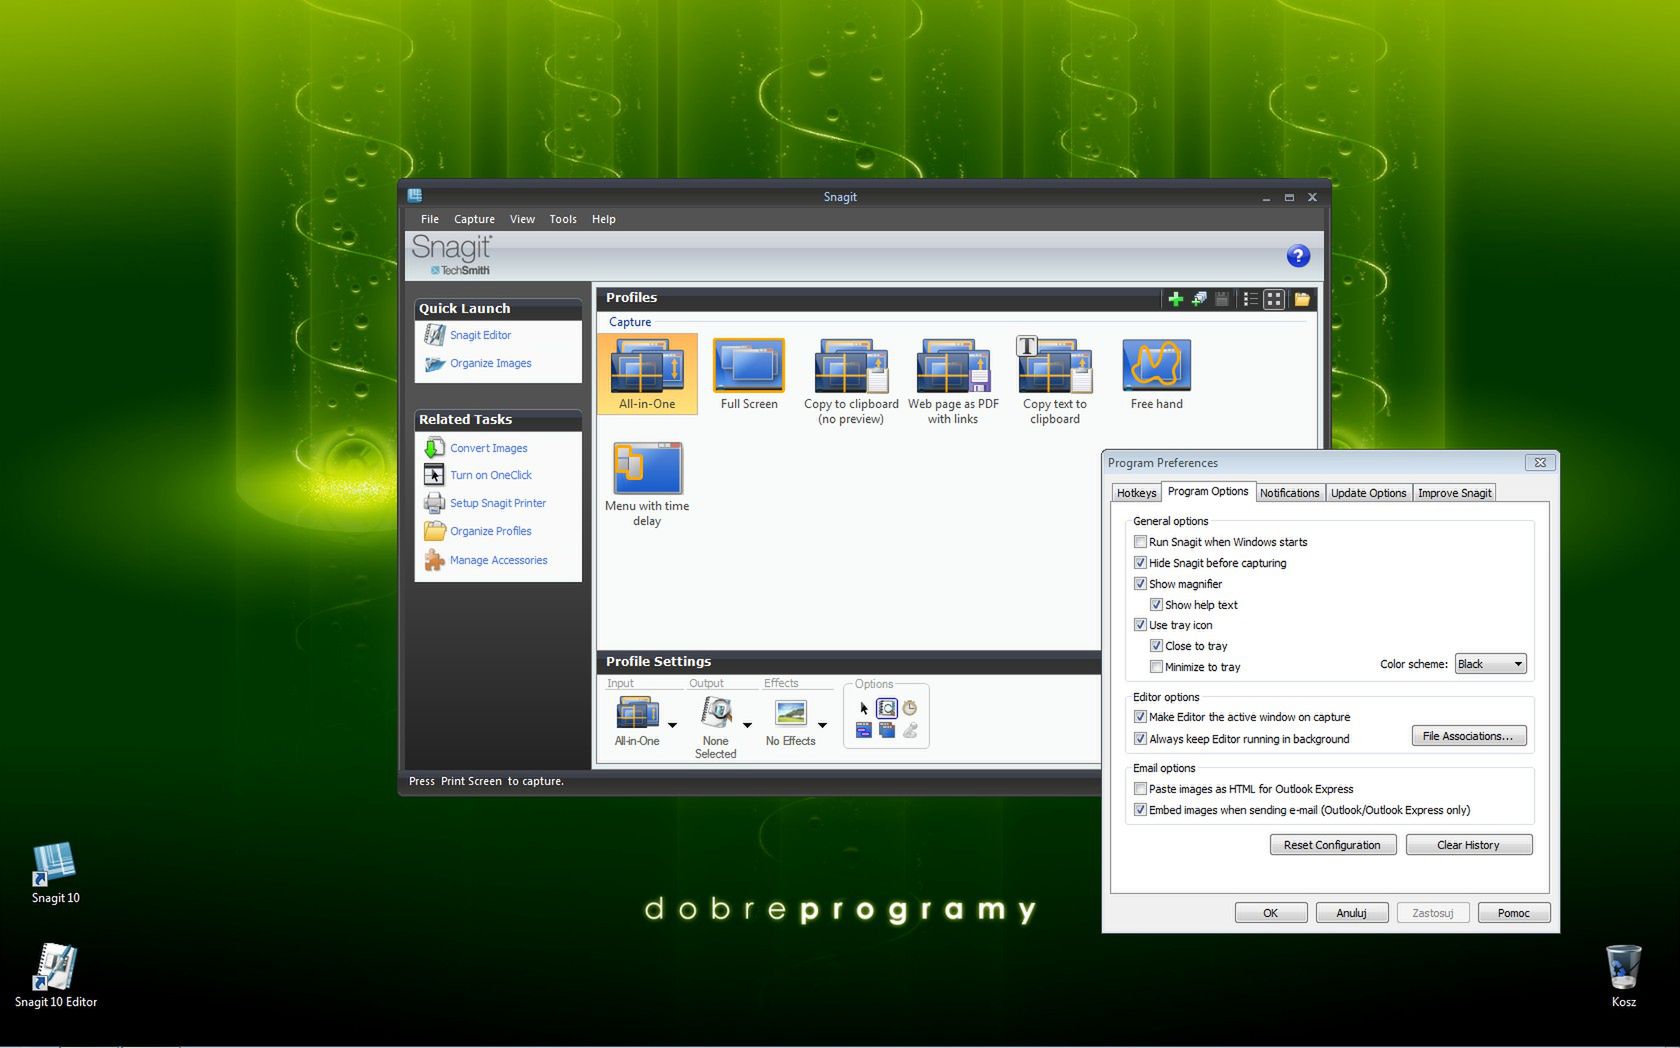This screenshot has width=1680, height=1048.
Task: Confirm preferences with OK button
Action: pos(1270,913)
